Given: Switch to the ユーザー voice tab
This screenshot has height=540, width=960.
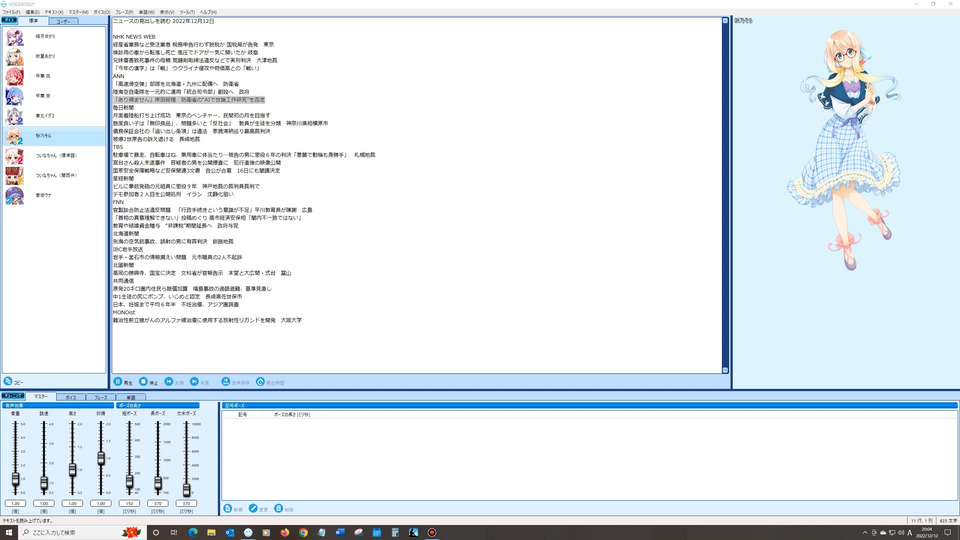Looking at the screenshot, I should pyautogui.click(x=63, y=21).
